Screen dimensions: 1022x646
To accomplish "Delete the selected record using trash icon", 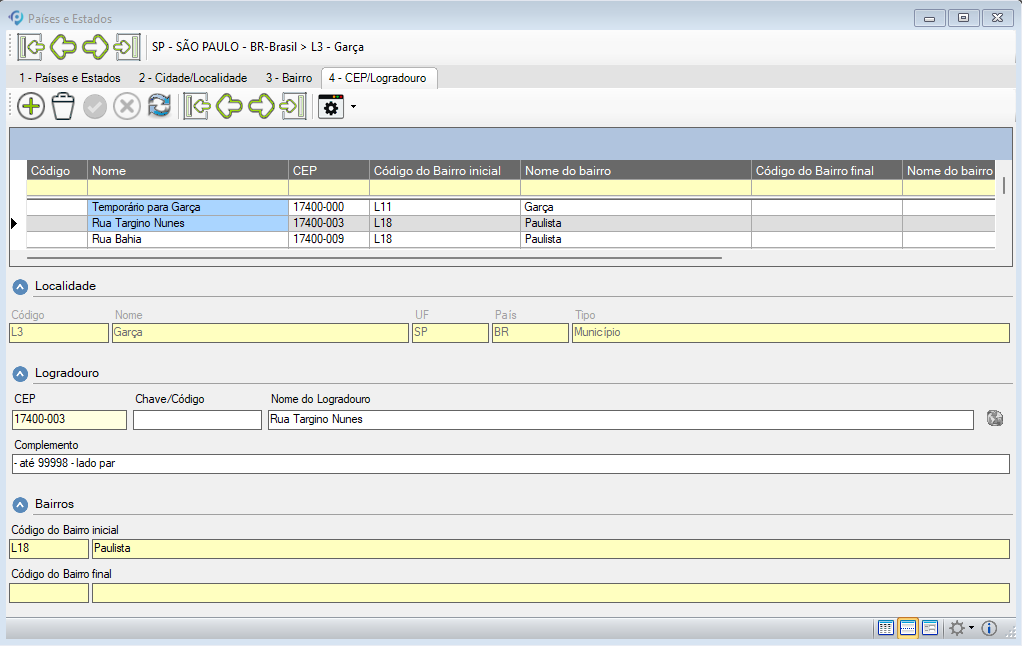I will coord(63,107).
